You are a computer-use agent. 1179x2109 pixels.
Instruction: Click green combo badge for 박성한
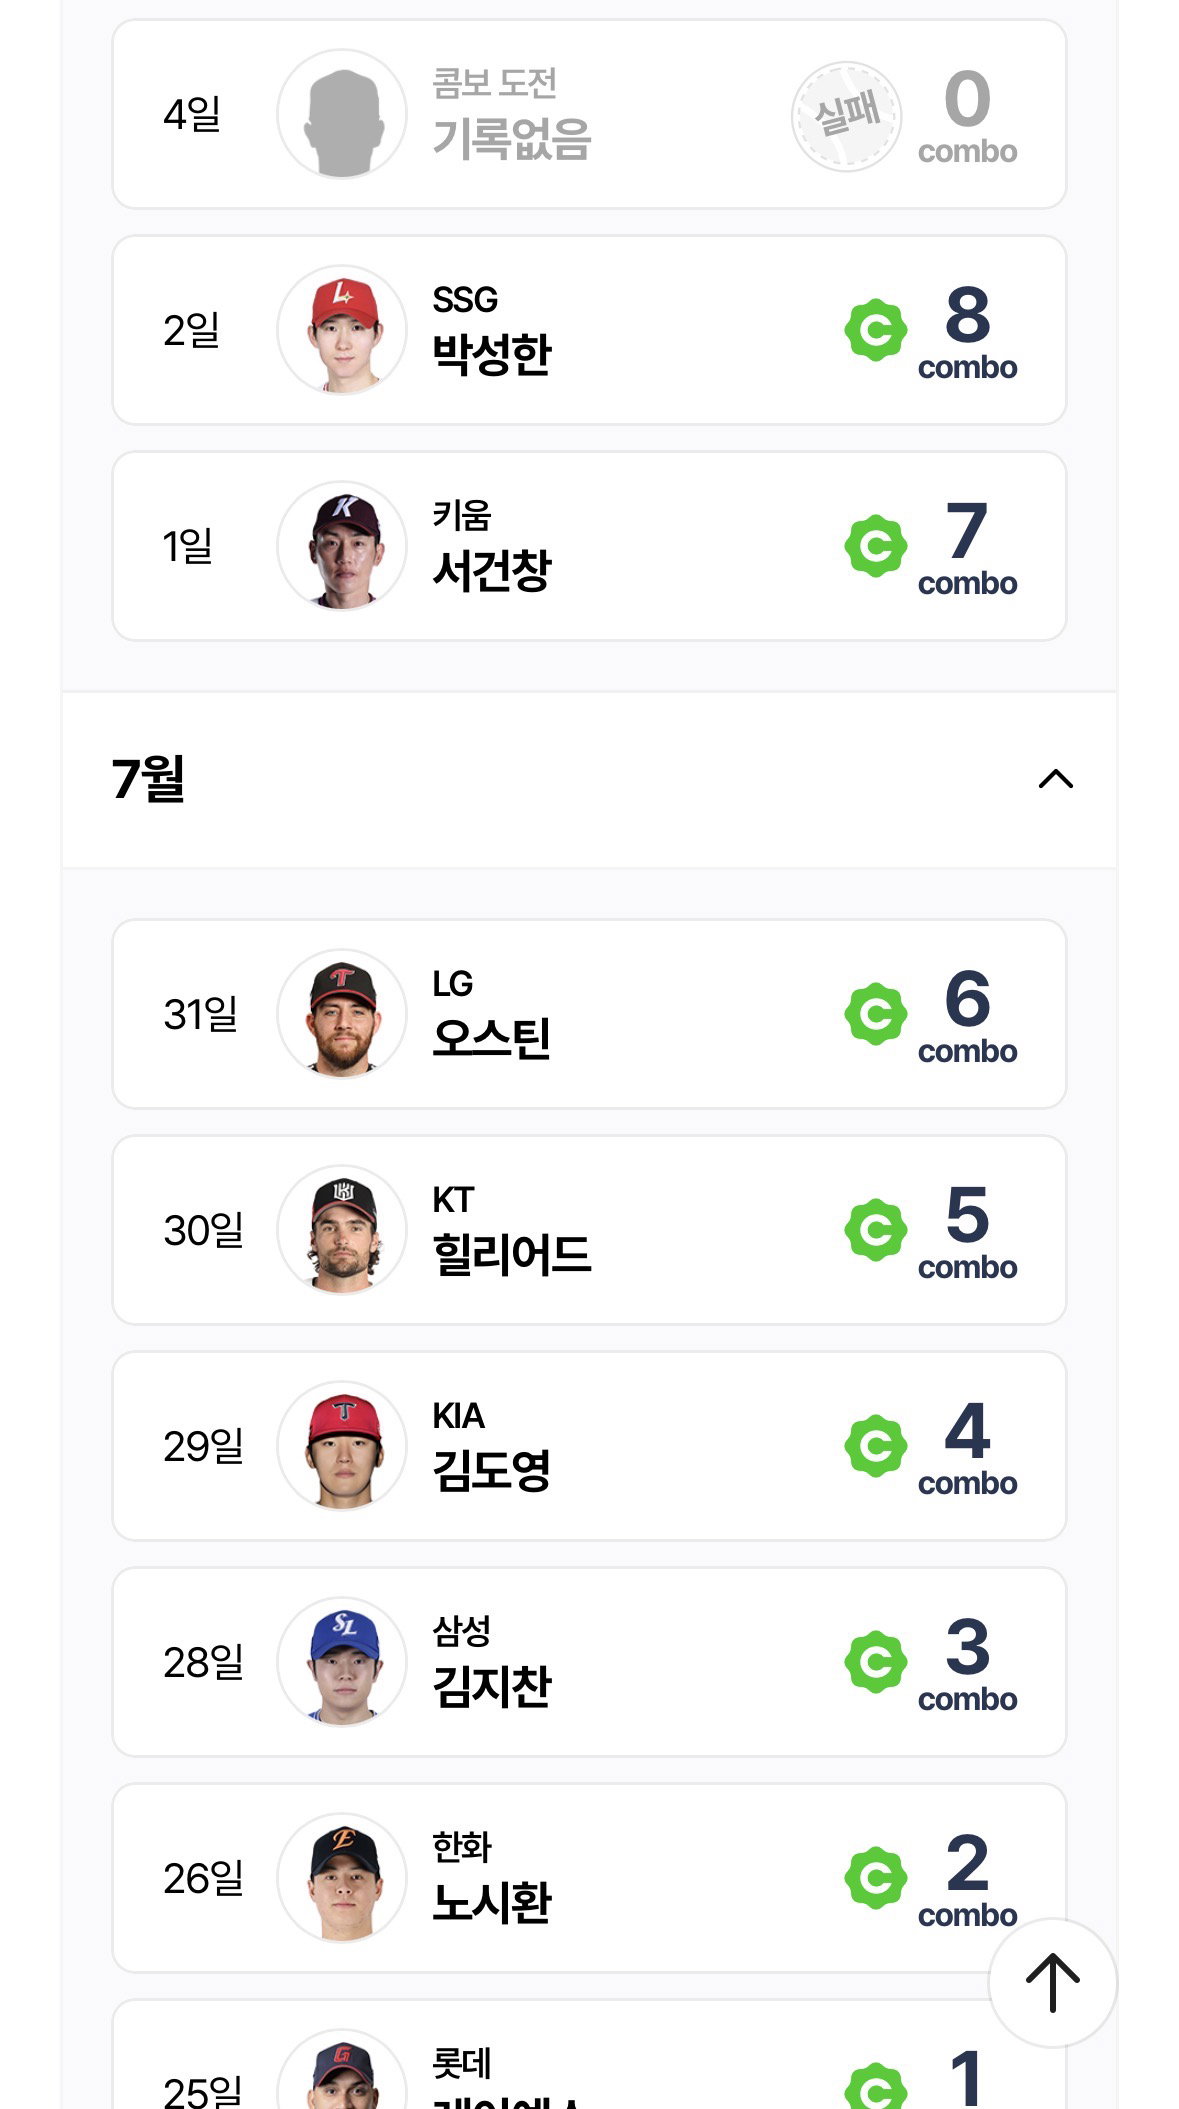click(876, 330)
